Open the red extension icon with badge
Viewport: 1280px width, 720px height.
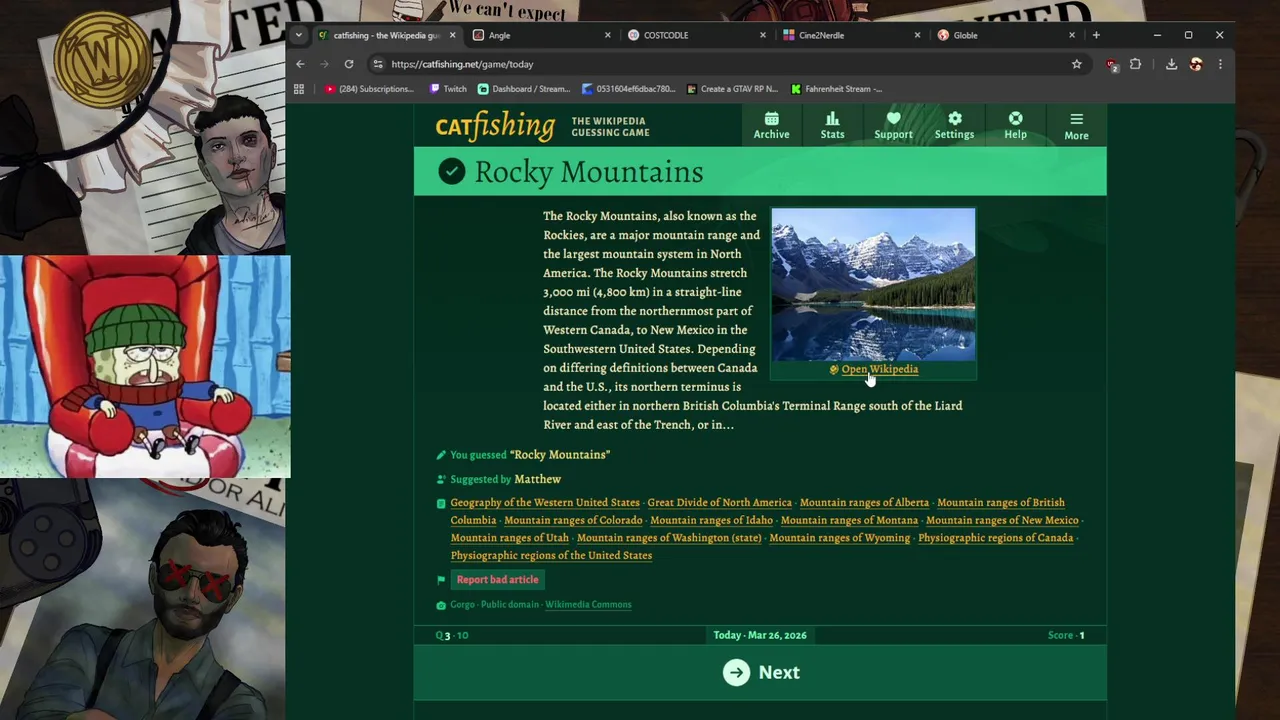[x=1111, y=65]
